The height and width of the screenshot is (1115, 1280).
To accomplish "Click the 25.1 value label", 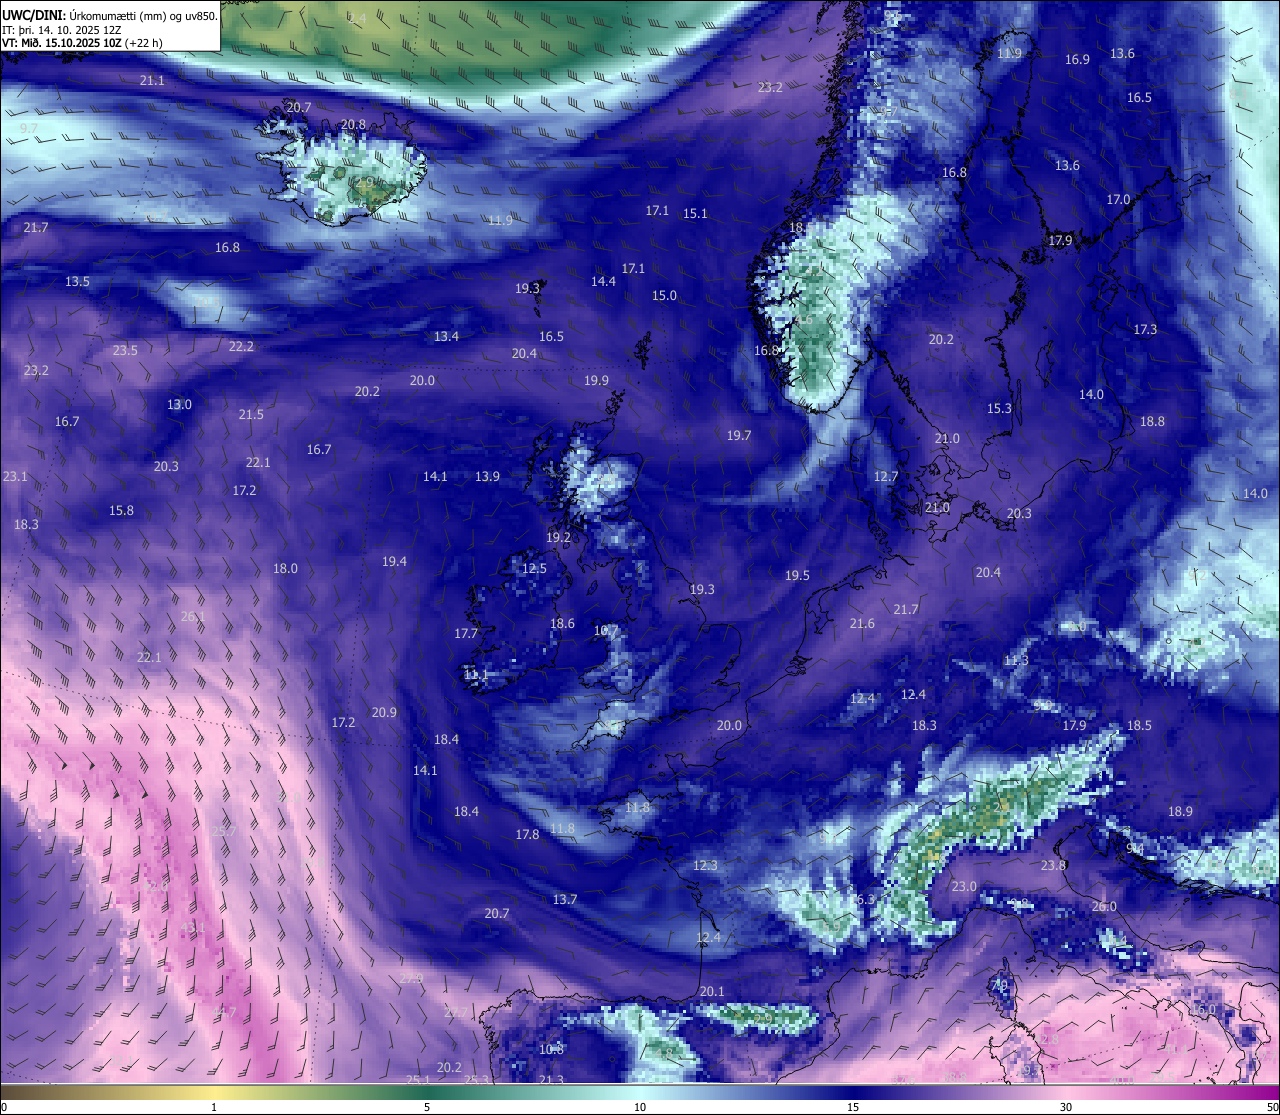I will pyautogui.click(x=418, y=1080).
